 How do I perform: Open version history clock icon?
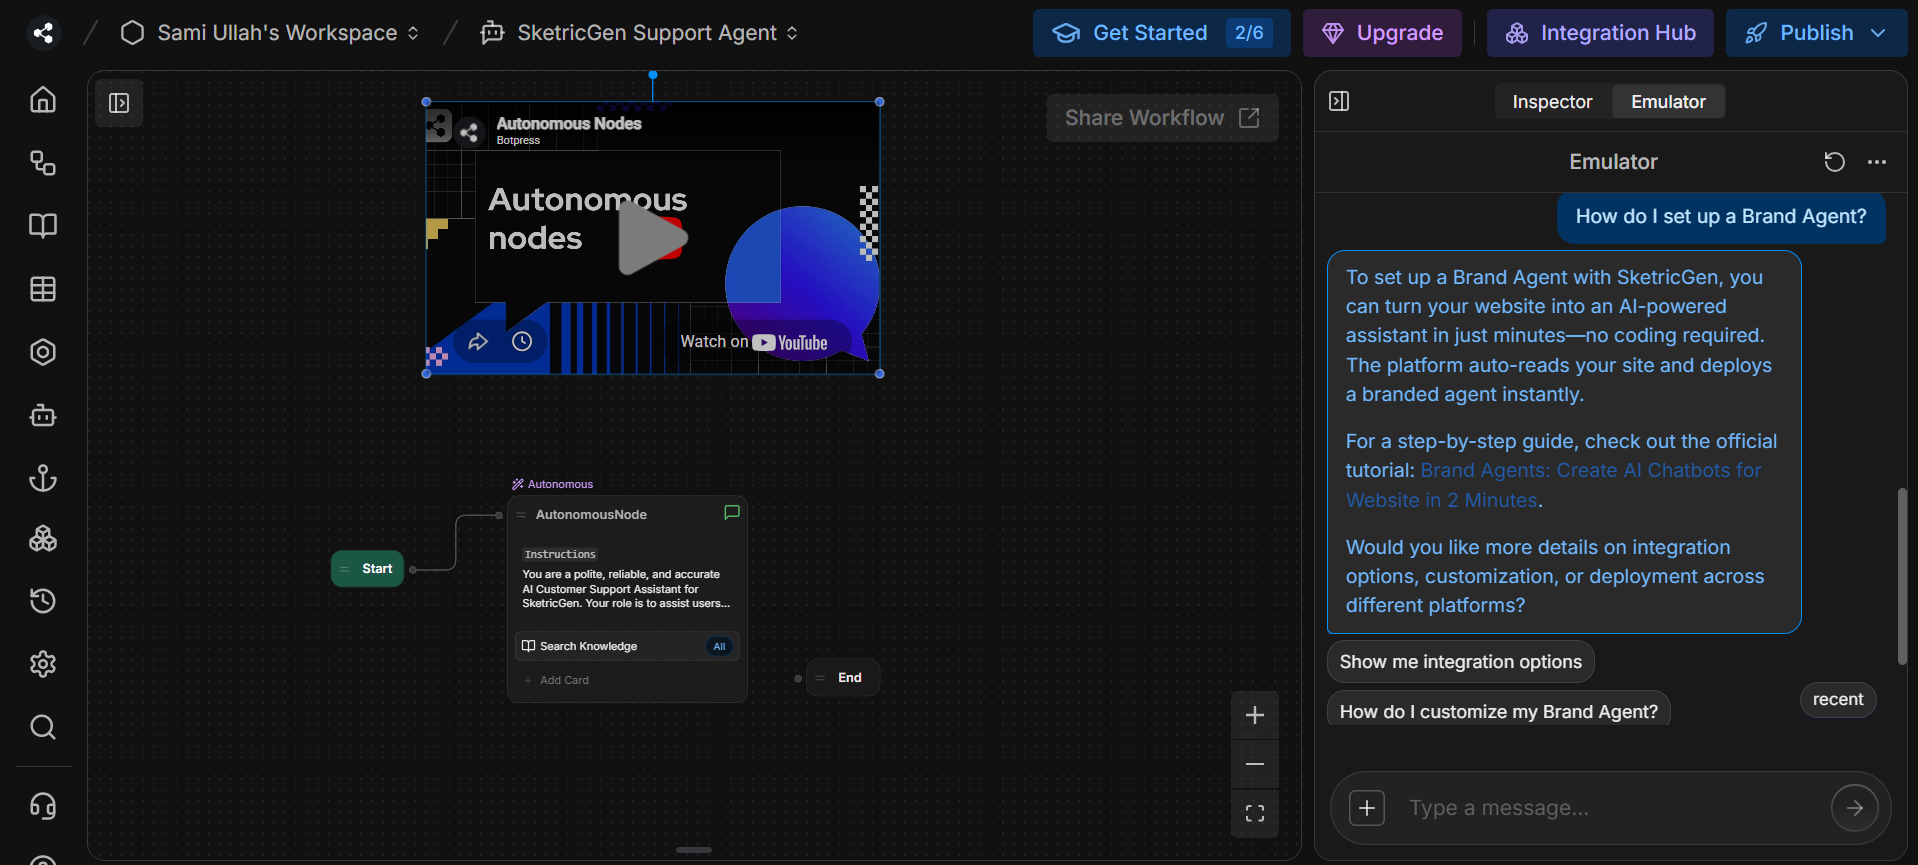[43, 600]
